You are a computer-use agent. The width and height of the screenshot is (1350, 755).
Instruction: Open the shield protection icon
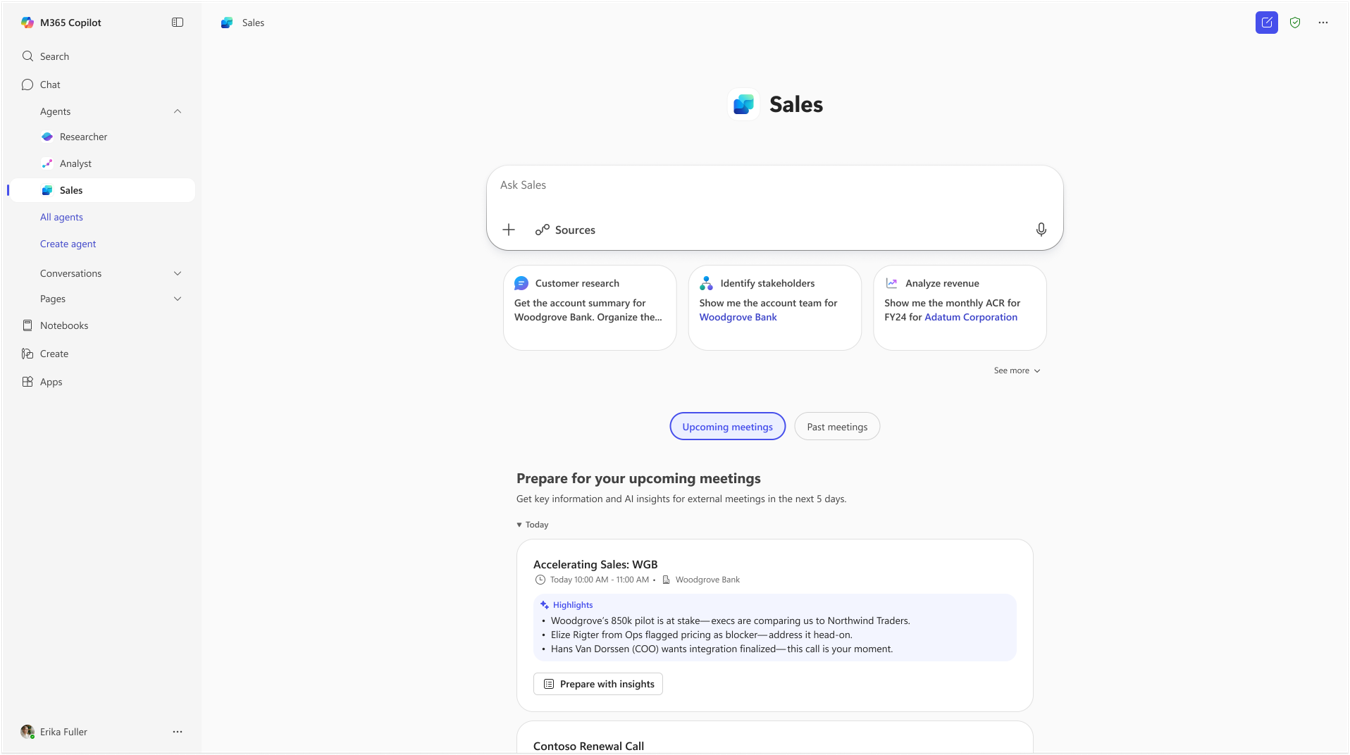point(1295,22)
